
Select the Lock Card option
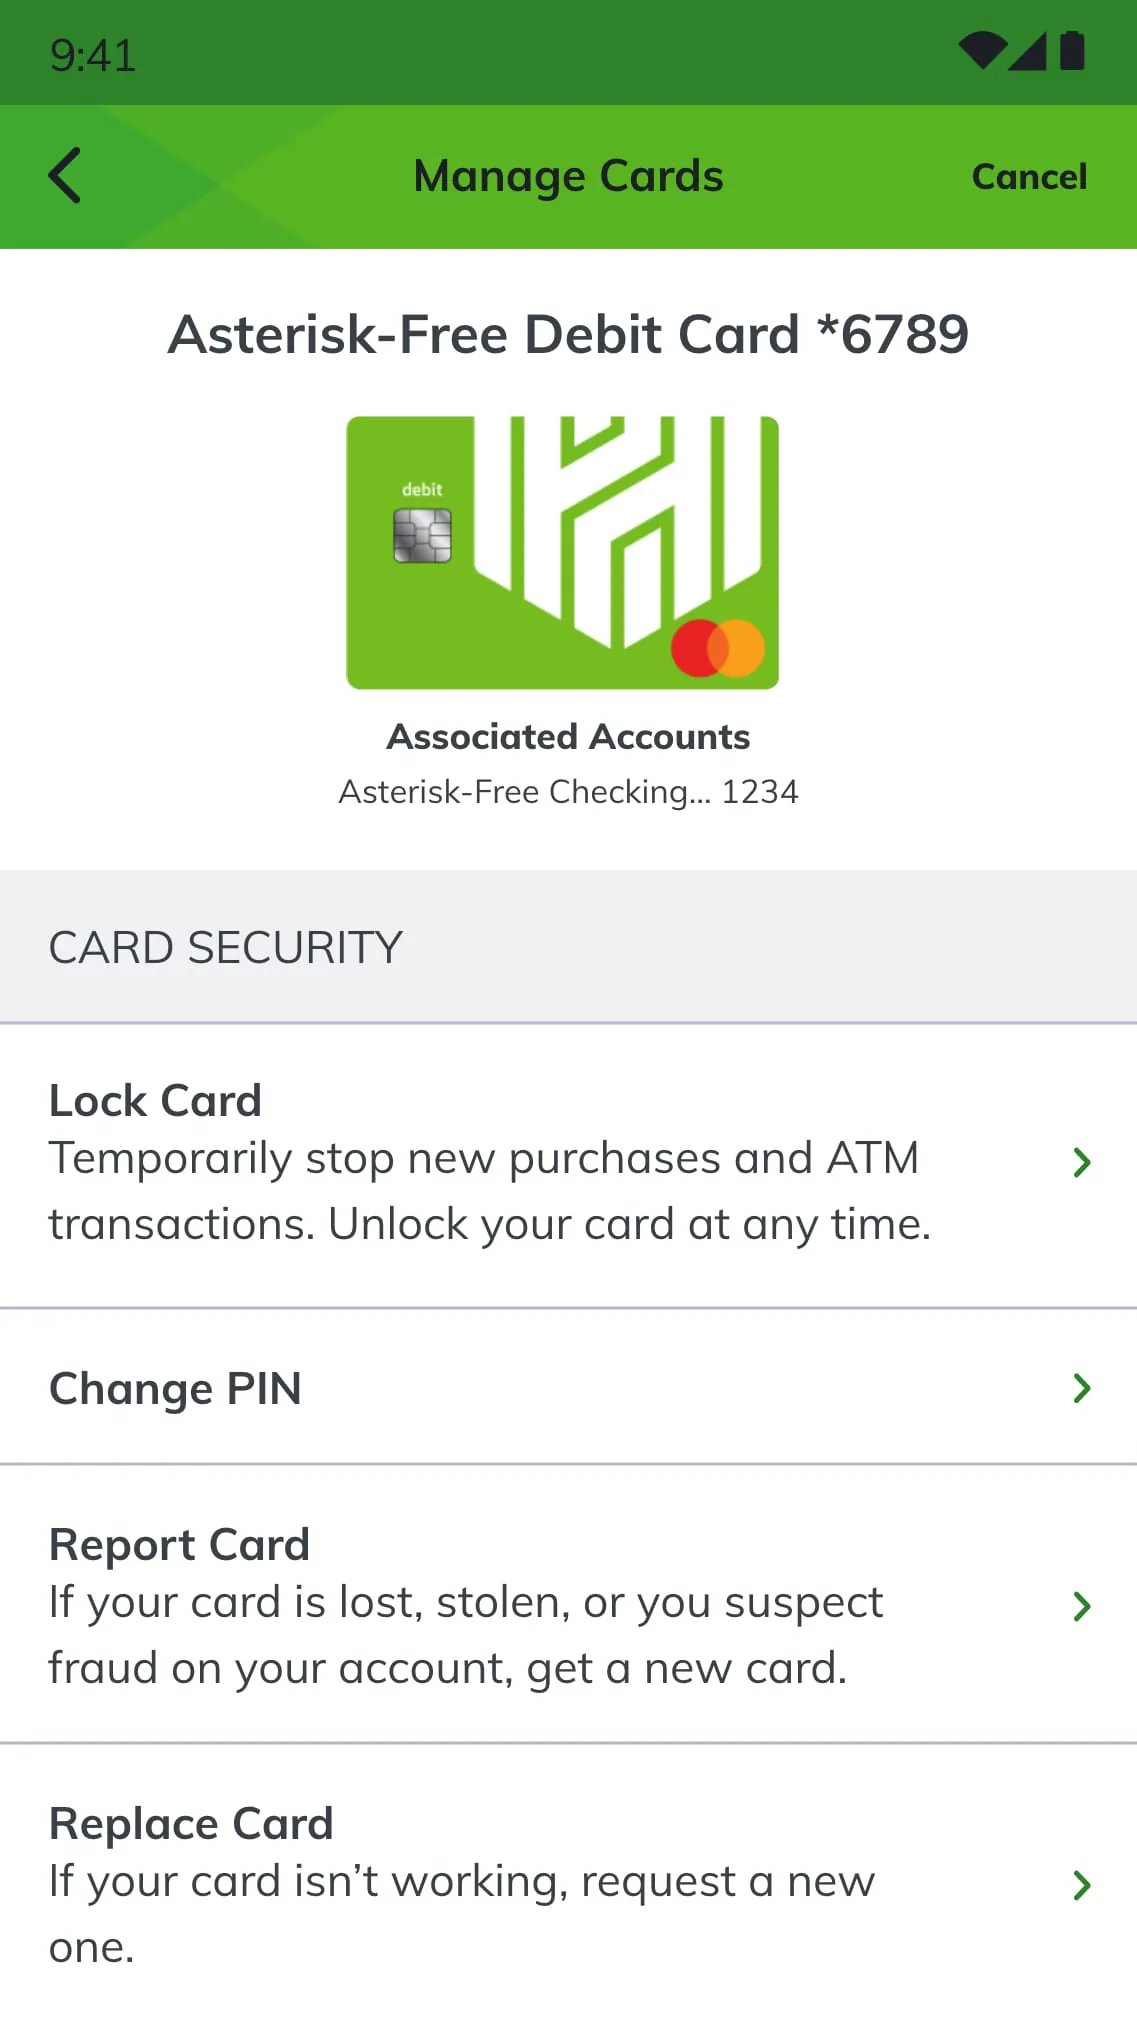[x=490, y=1164]
